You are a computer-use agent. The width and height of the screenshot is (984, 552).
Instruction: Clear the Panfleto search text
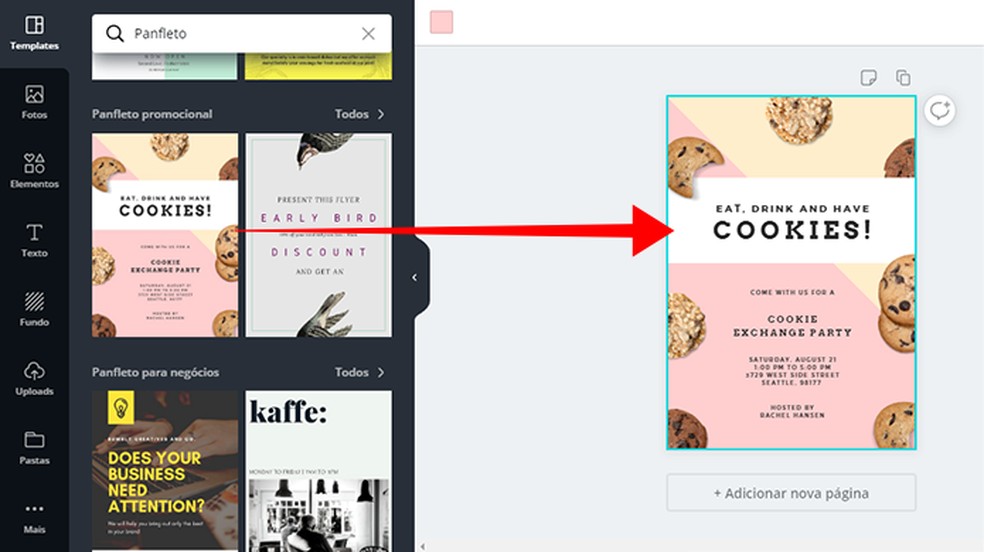[x=368, y=34]
